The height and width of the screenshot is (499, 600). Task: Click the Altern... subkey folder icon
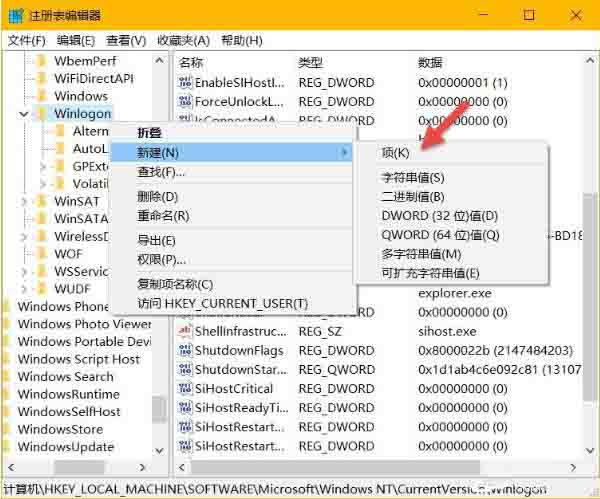point(60,131)
